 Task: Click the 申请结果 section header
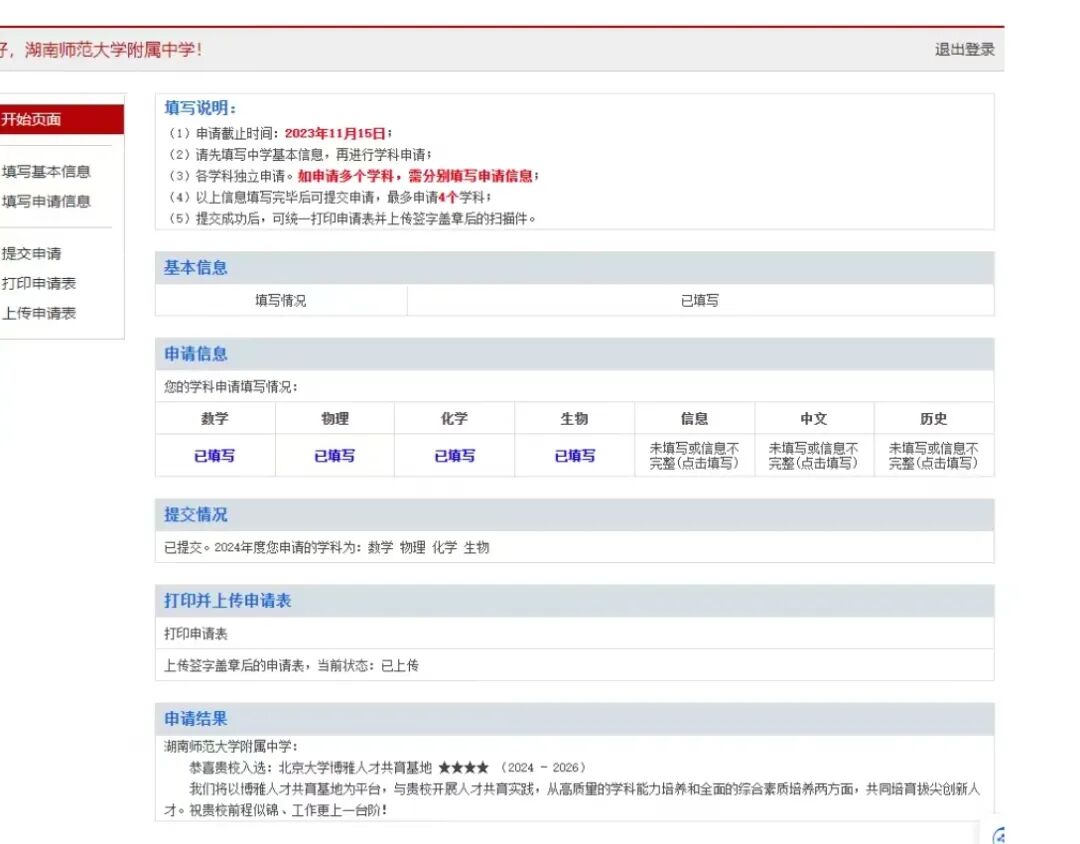point(574,719)
